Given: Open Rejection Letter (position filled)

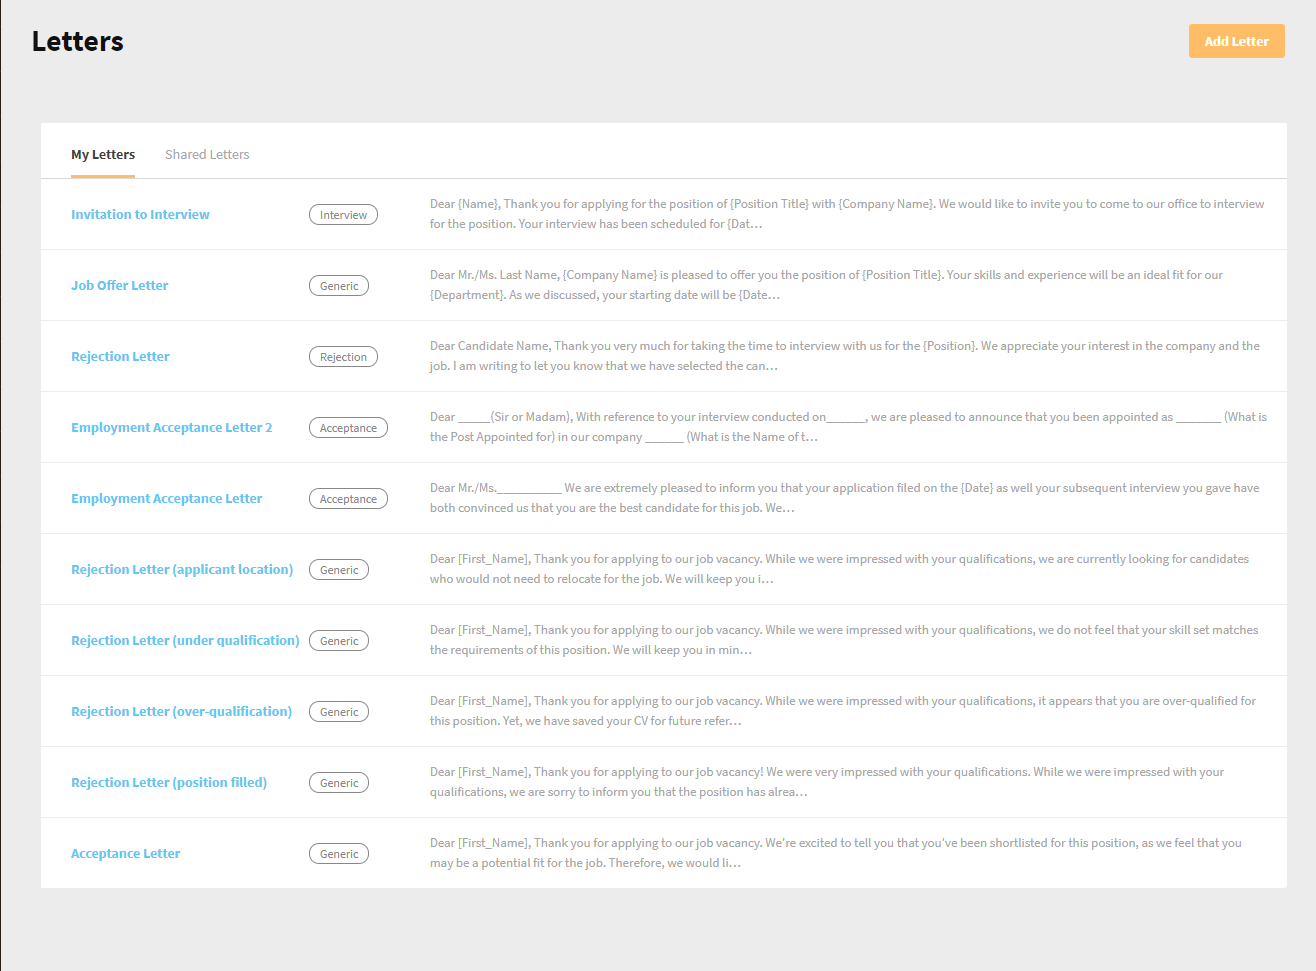Looking at the screenshot, I should coord(168,782).
